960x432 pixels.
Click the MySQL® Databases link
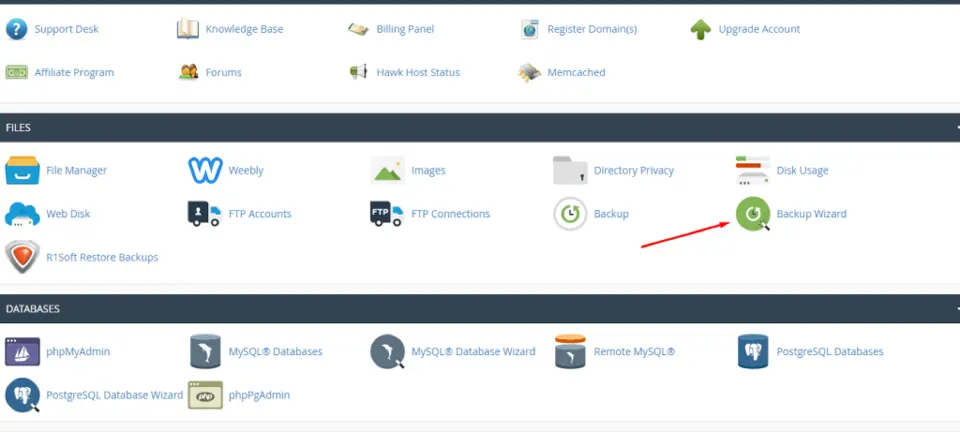click(276, 352)
